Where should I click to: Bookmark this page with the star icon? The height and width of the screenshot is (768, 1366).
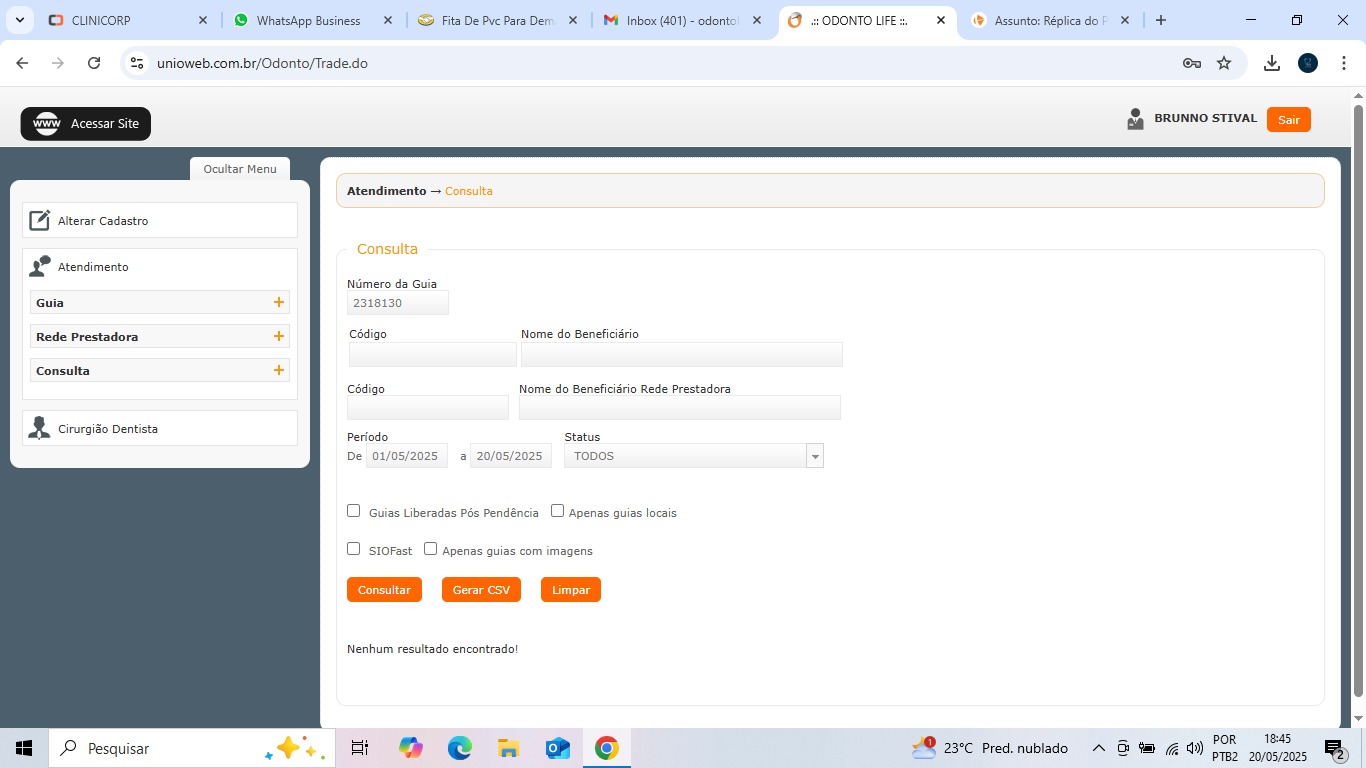coord(1224,63)
